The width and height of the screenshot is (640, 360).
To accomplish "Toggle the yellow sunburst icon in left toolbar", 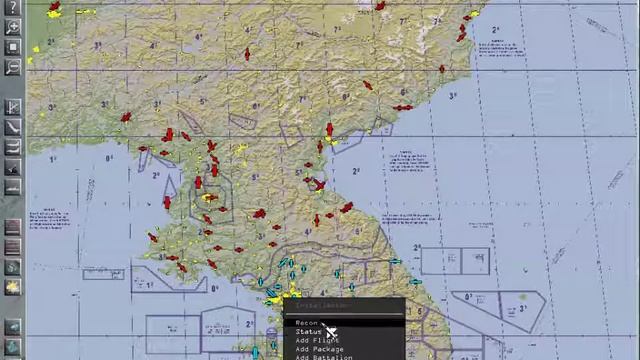I will (x=13, y=287).
